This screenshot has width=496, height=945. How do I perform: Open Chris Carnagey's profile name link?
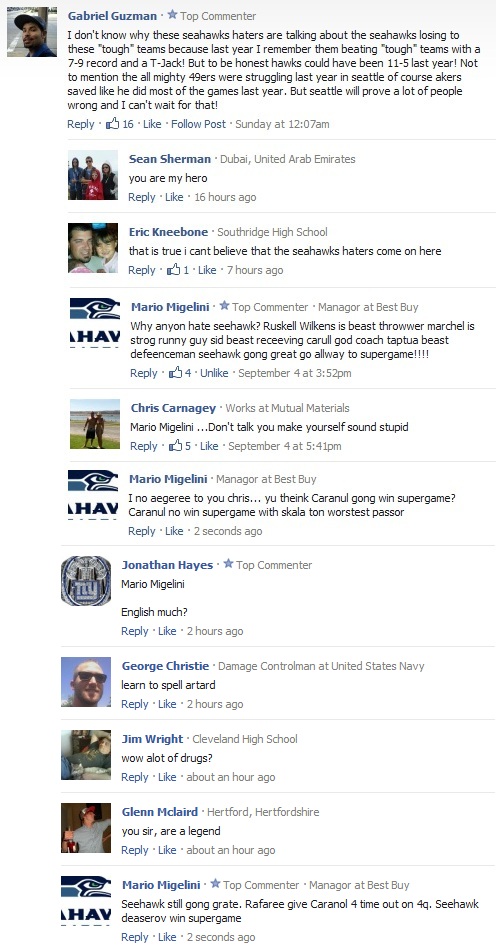tap(173, 408)
